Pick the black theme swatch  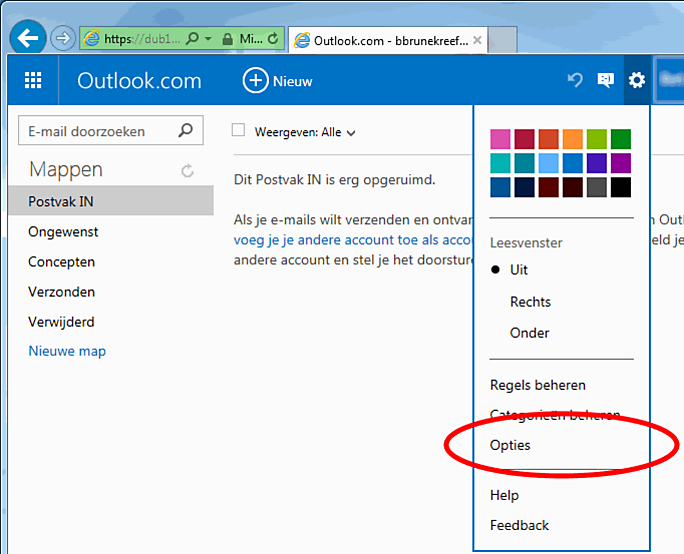coord(621,187)
